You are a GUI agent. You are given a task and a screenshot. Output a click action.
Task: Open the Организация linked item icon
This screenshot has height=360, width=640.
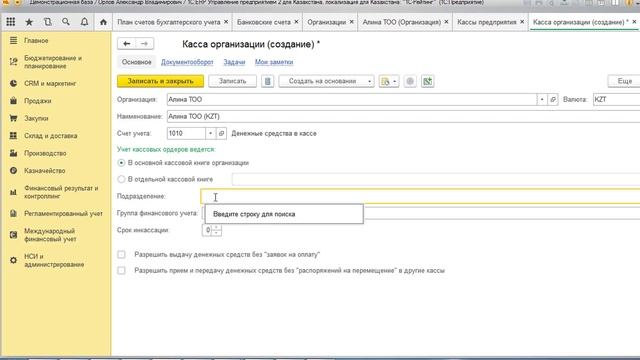(553, 100)
